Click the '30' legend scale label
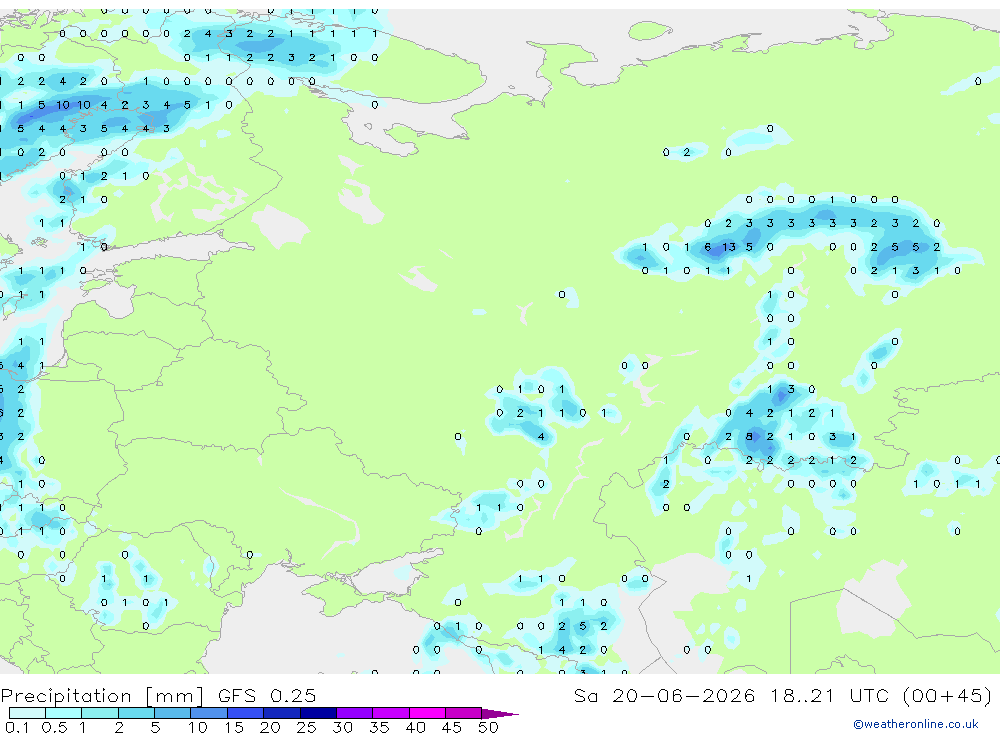The height and width of the screenshot is (733, 1000). [x=342, y=727]
